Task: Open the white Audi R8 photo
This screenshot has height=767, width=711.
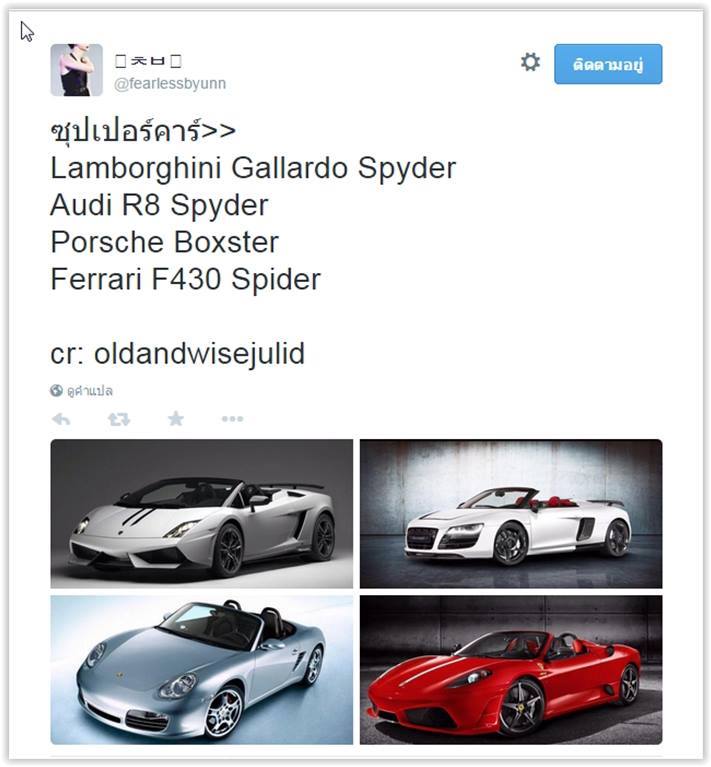Action: pos(511,514)
